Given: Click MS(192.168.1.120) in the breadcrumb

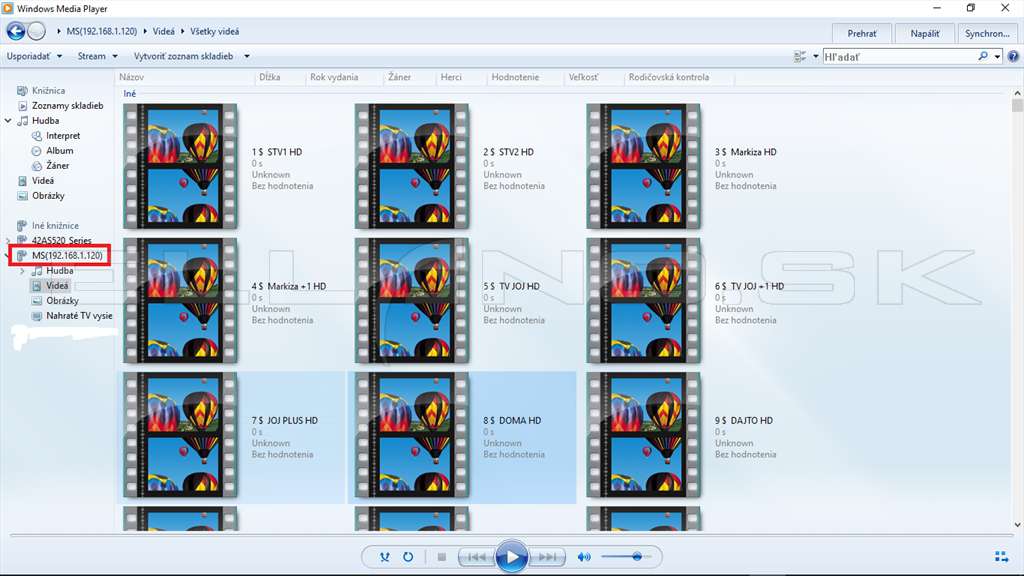Looking at the screenshot, I should (101, 31).
